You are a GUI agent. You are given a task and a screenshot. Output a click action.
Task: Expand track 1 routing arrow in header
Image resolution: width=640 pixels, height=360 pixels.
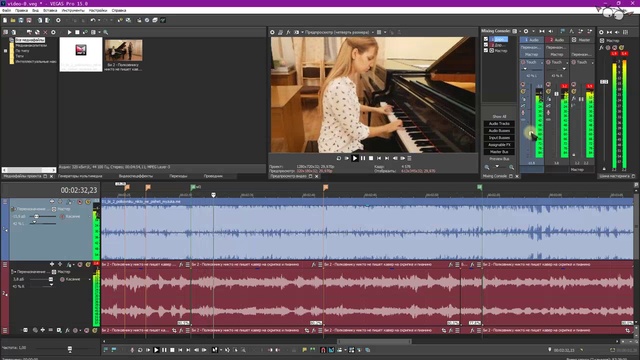13,209
